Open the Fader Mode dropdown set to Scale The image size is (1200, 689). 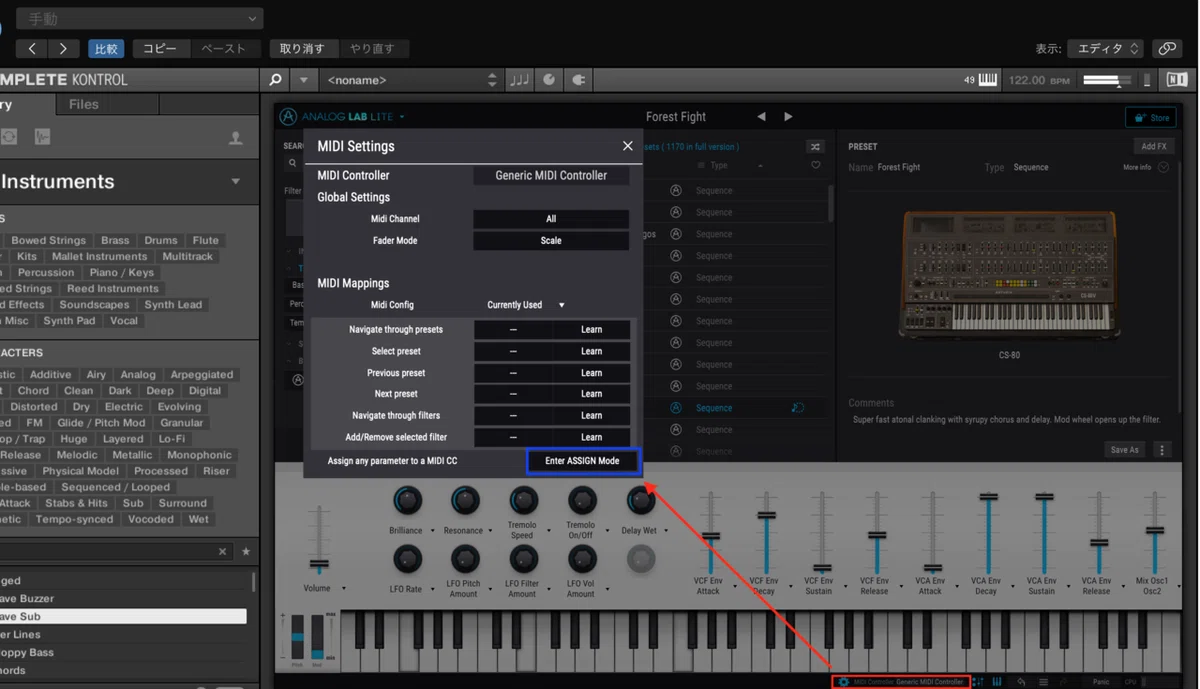click(551, 241)
